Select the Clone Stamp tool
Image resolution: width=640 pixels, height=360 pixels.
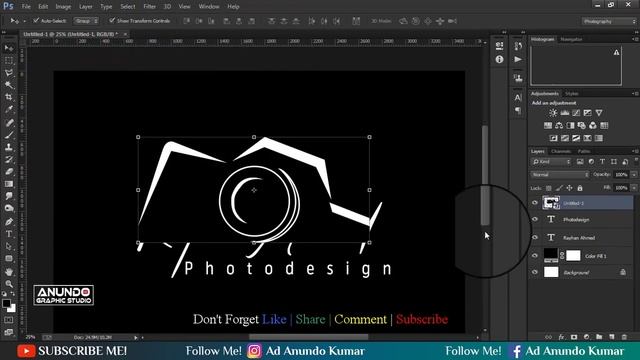tap(9, 147)
